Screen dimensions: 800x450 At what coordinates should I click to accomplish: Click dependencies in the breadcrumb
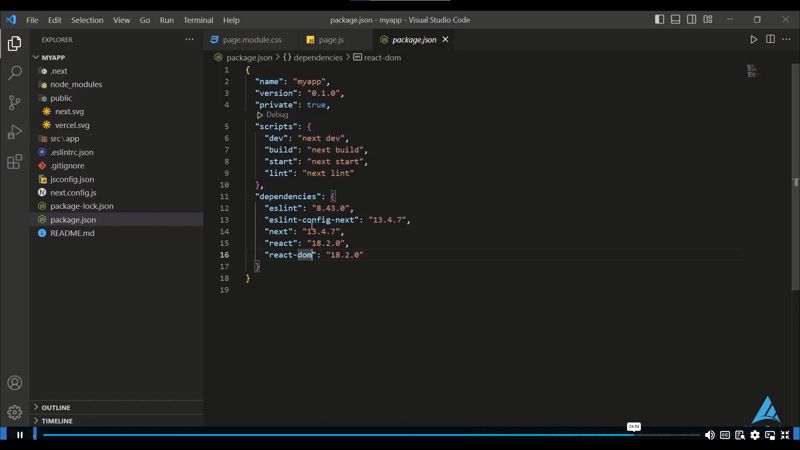click(x=318, y=58)
